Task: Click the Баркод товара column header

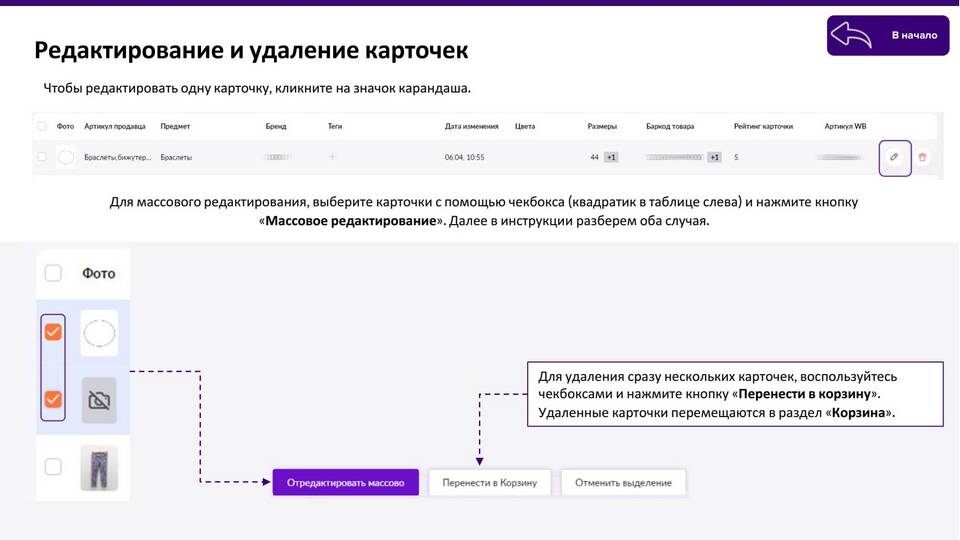Action: [670, 126]
